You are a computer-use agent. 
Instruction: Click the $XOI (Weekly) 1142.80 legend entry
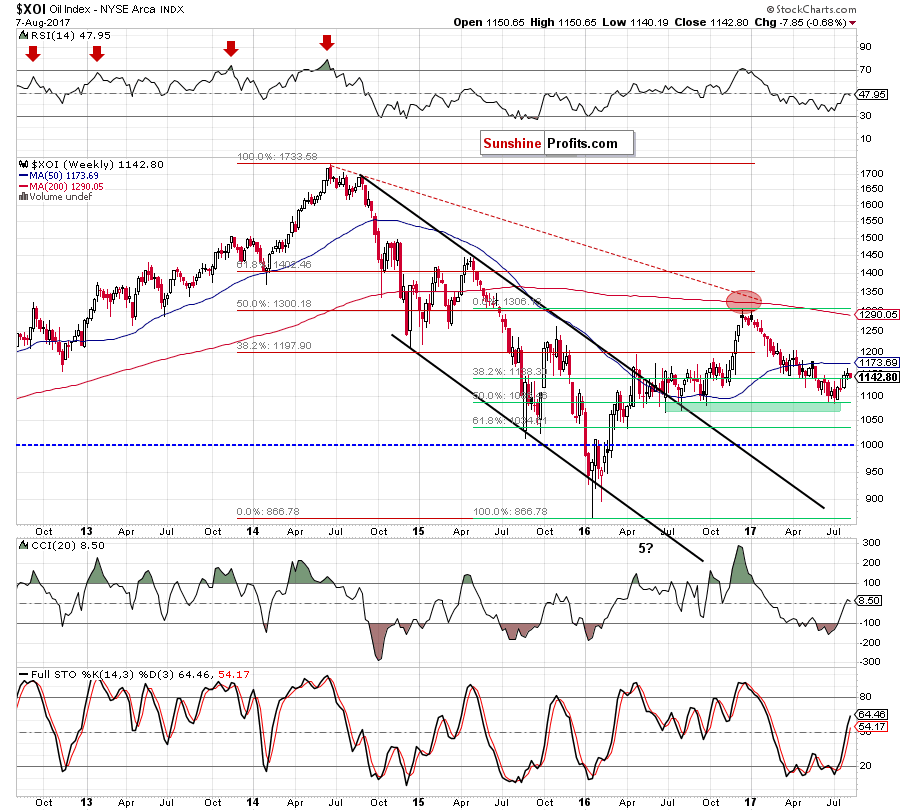pos(97,165)
